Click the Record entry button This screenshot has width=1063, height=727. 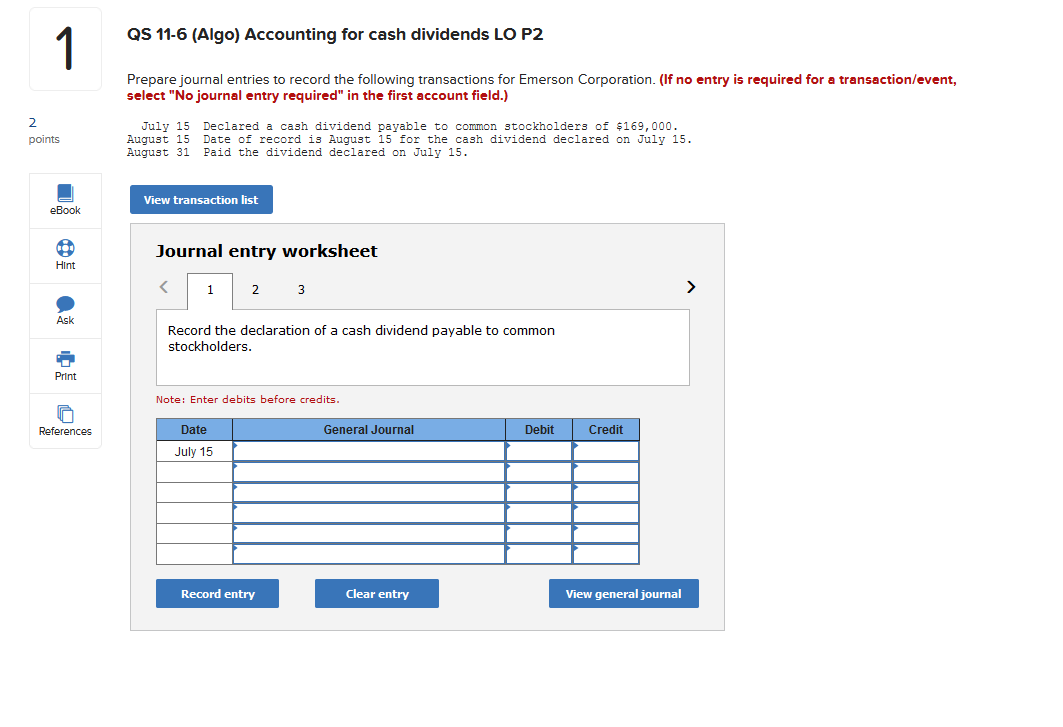tap(217, 593)
